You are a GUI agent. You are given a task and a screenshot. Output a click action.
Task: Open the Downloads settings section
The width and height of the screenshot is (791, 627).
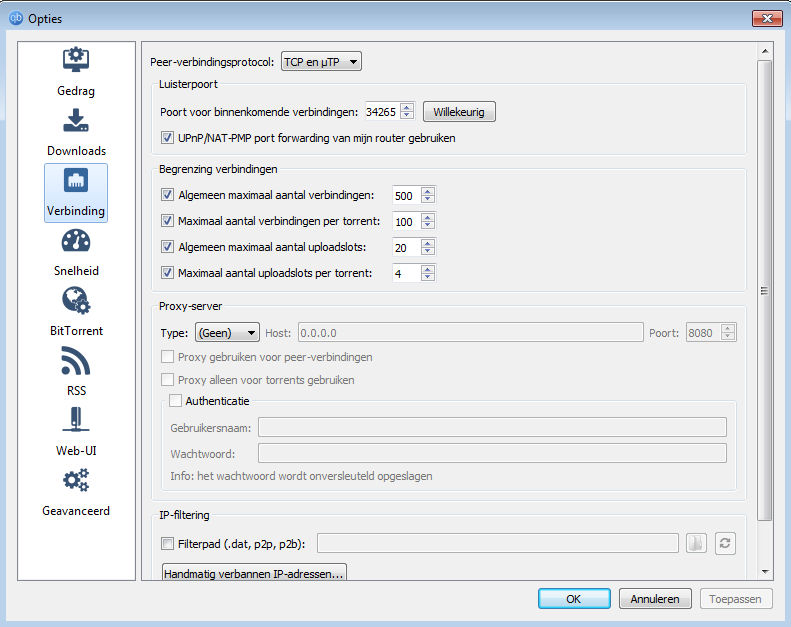[x=76, y=132]
